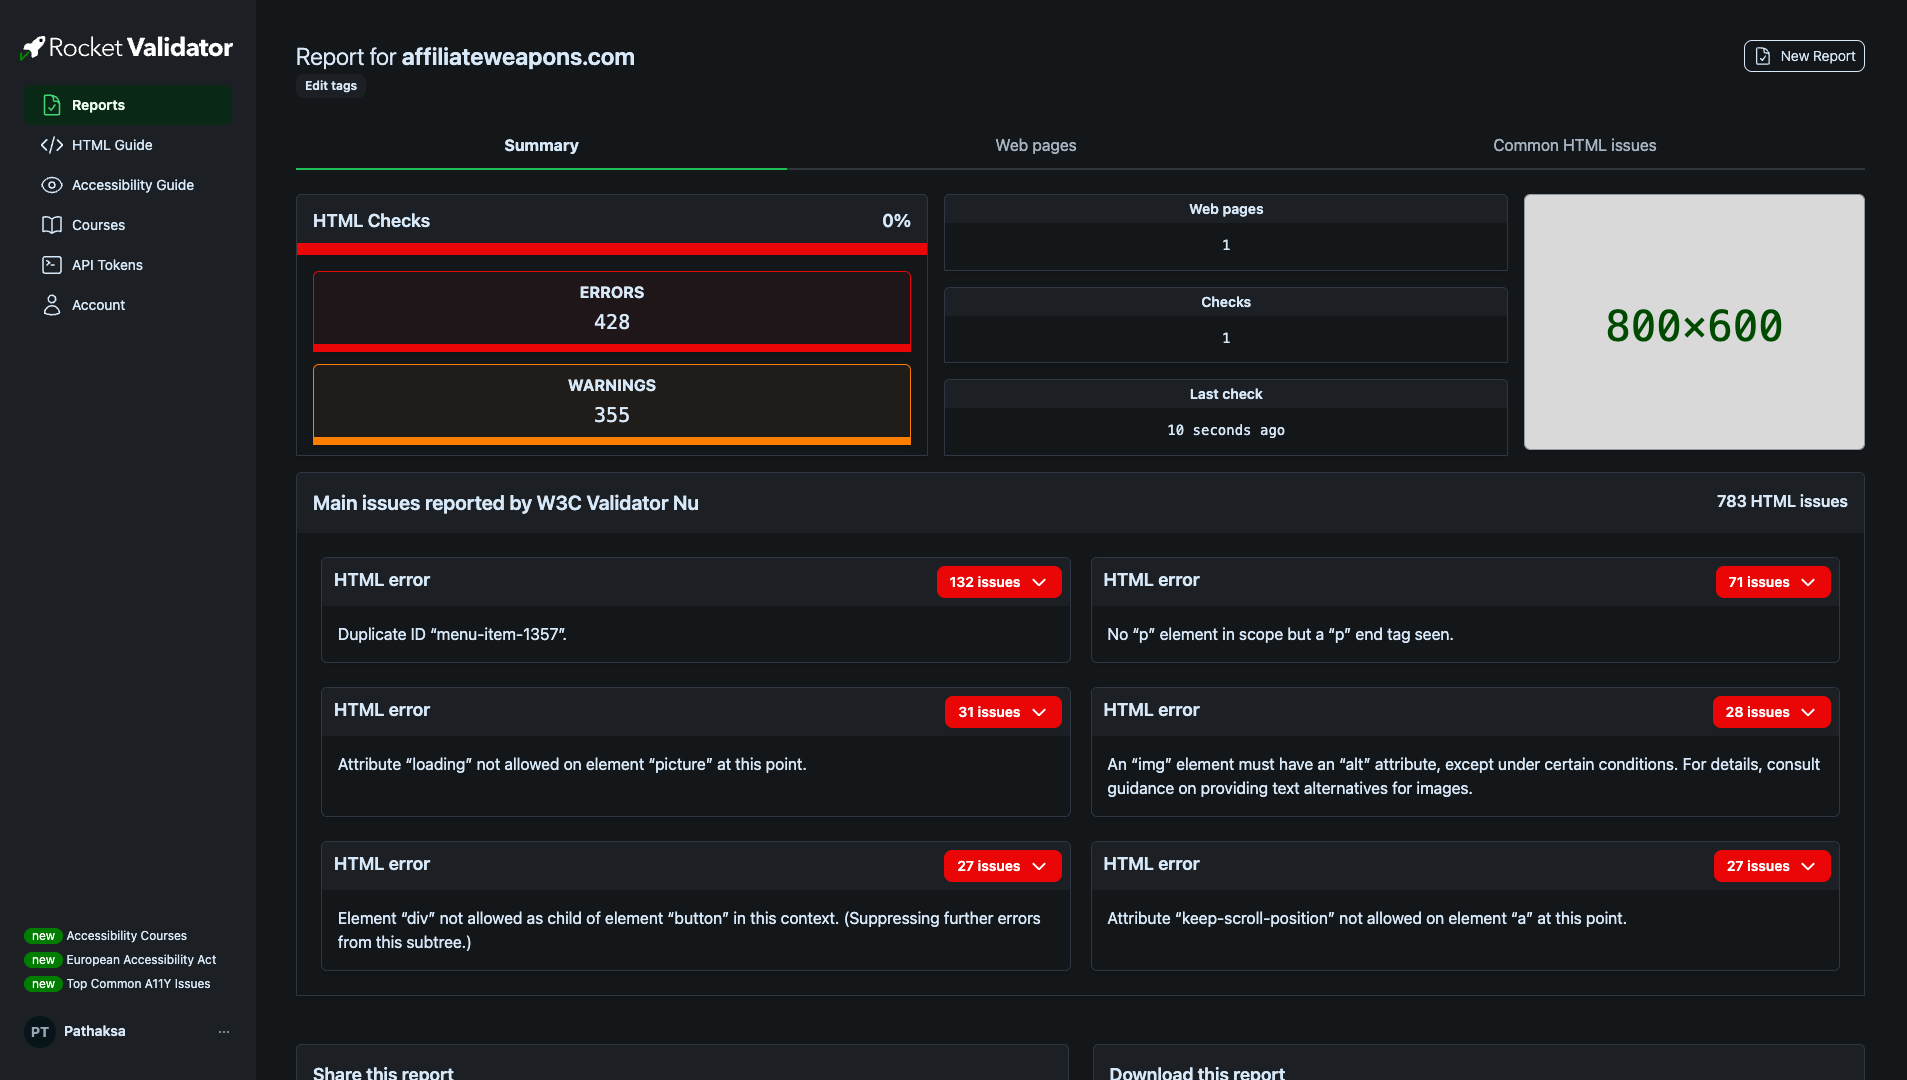The height and width of the screenshot is (1080, 1907).
Task: Click the 800x600 placeholder thumbnail
Action: 1693,321
